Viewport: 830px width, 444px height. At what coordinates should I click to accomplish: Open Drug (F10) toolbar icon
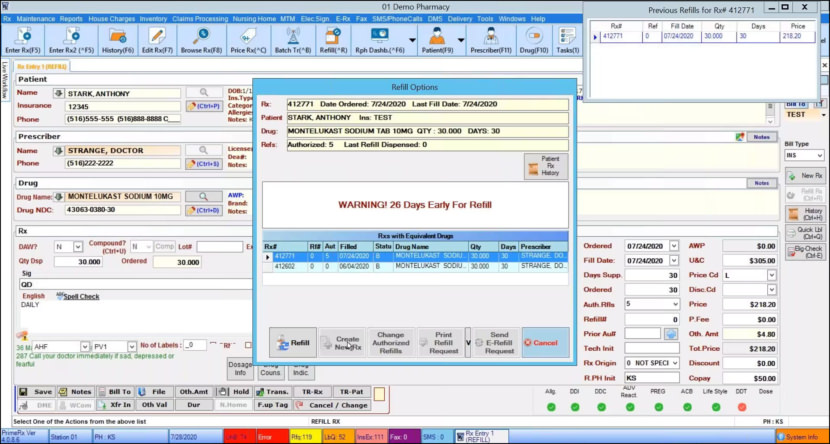point(534,41)
